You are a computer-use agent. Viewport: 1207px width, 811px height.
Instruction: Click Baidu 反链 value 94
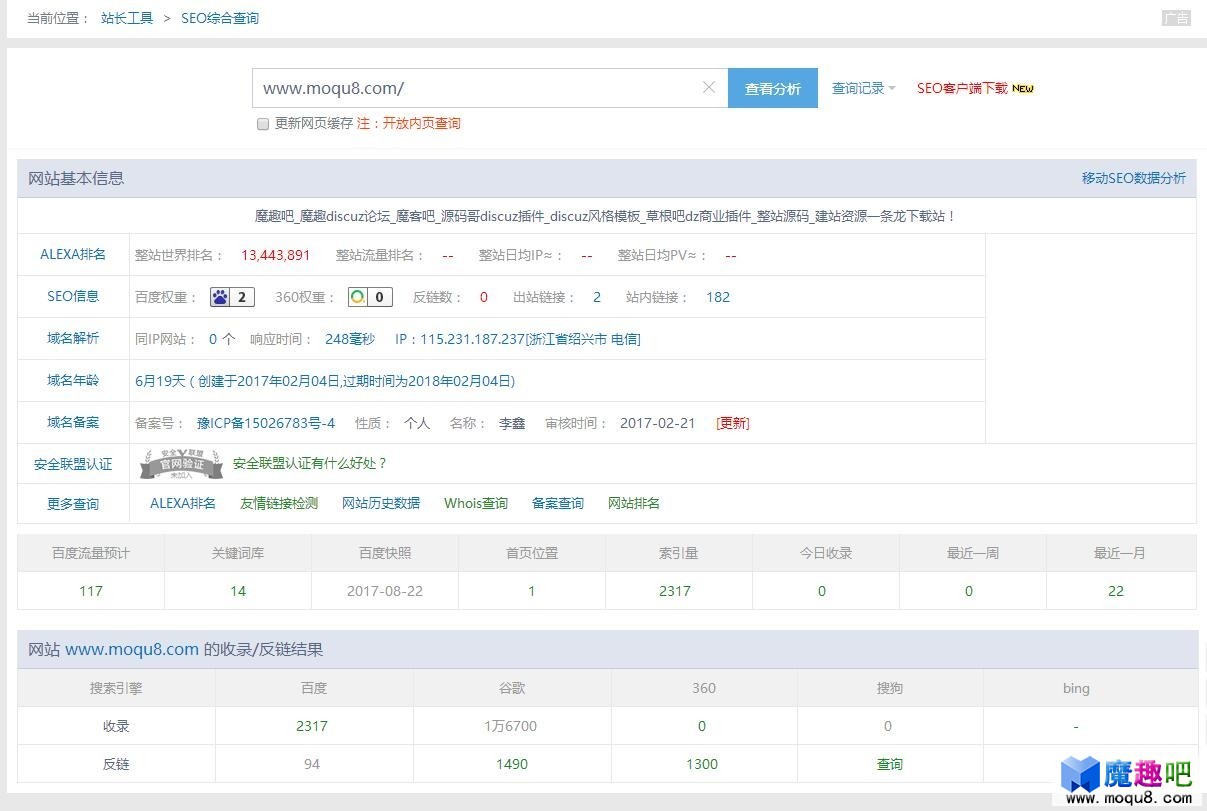click(312, 764)
